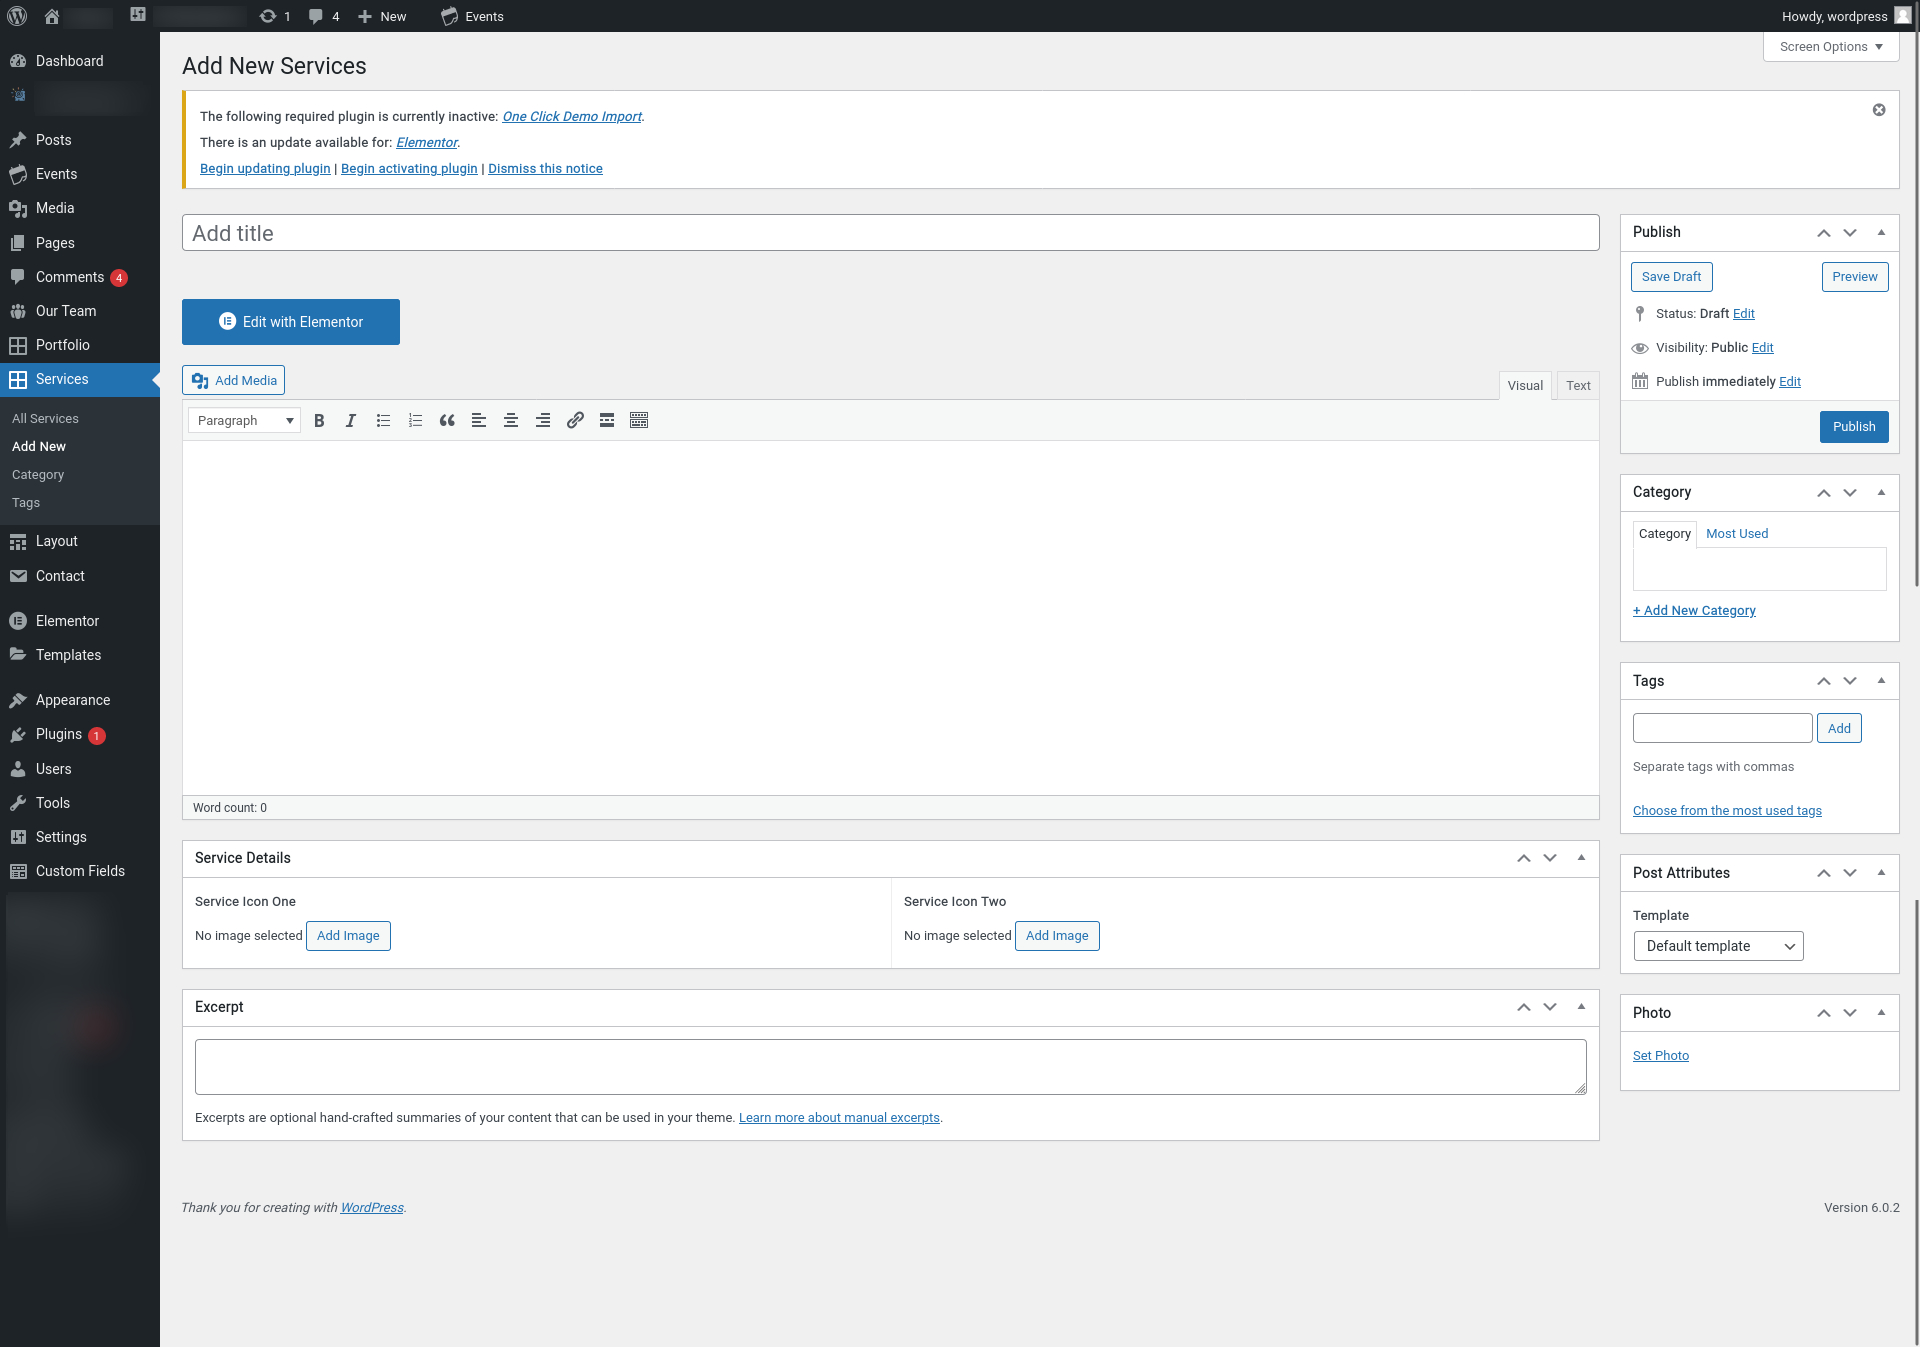
Task: Insert a blockquote
Action: [x=447, y=421]
